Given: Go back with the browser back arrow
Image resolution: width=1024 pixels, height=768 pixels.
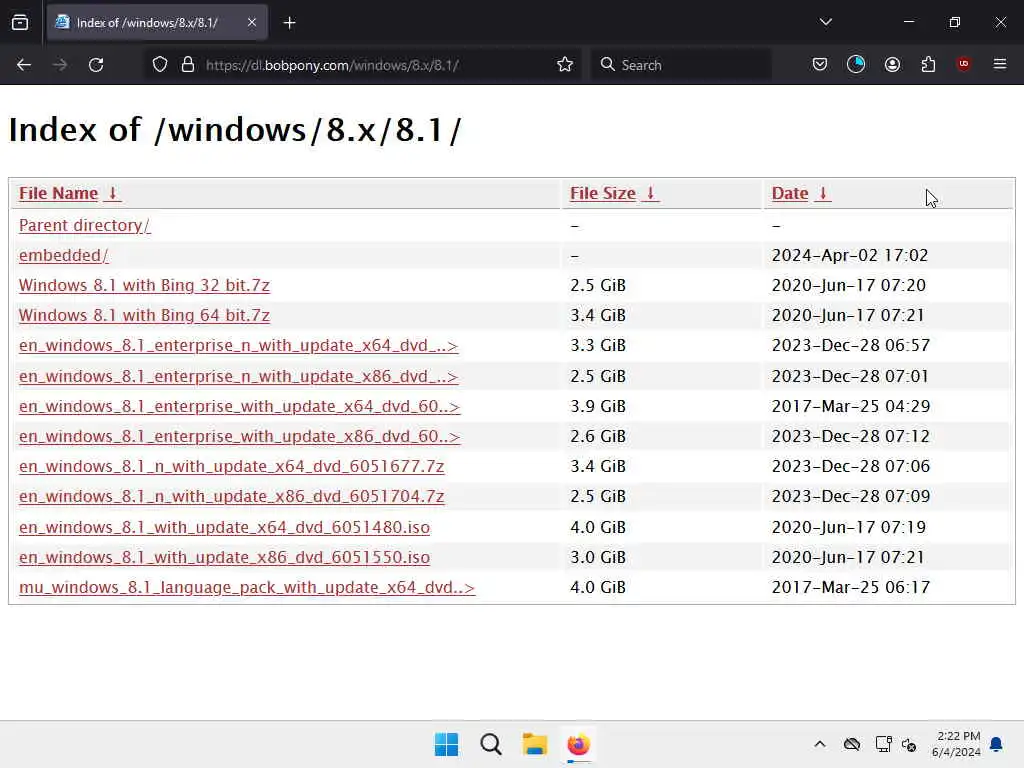Looking at the screenshot, I should tap(24, 65).
